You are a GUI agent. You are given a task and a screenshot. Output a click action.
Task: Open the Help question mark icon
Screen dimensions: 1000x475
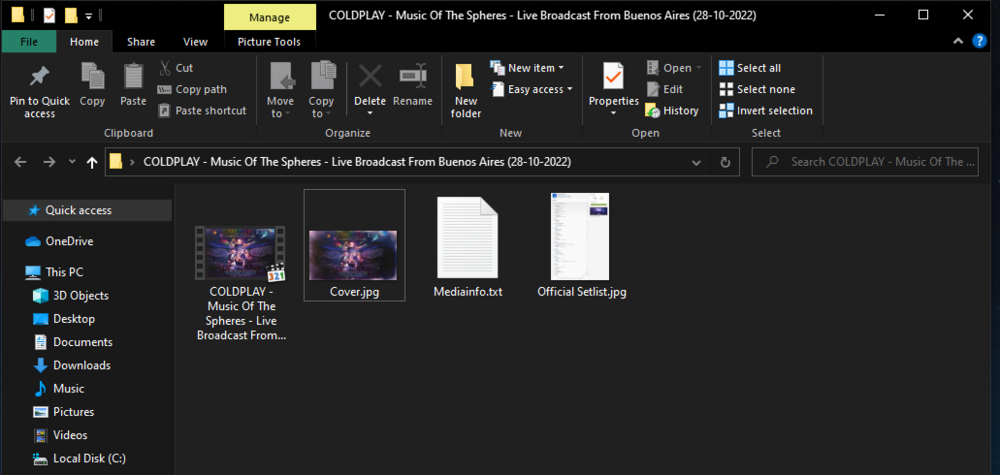pos(979,41)
